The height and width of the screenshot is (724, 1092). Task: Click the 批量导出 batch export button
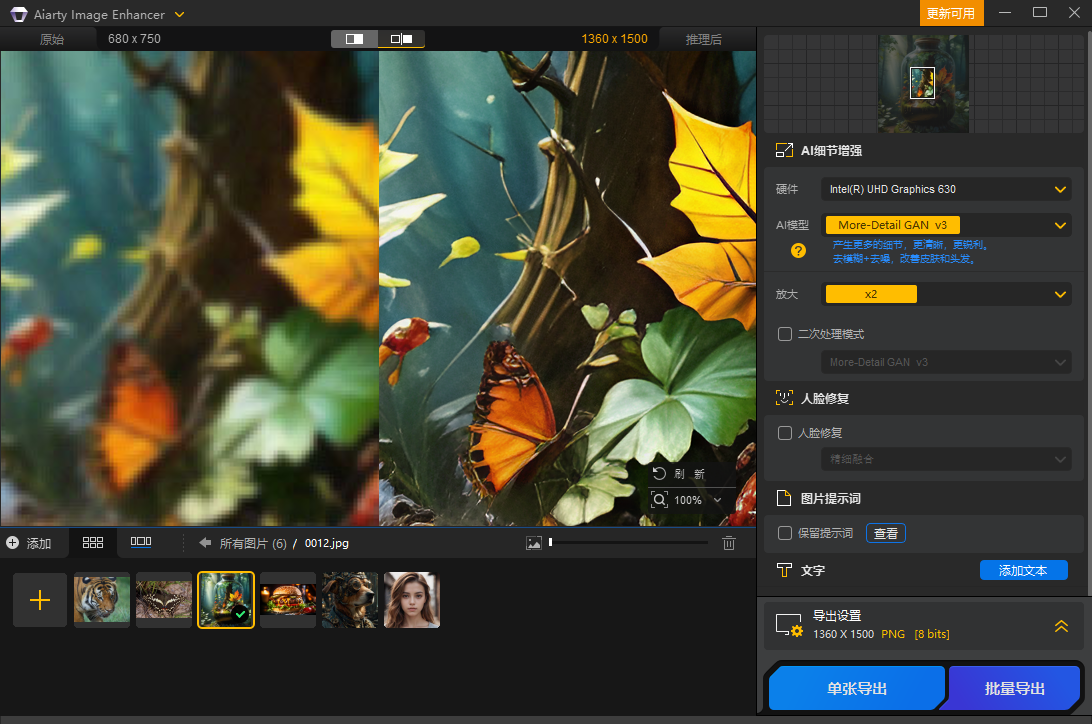pos(1014,688)
